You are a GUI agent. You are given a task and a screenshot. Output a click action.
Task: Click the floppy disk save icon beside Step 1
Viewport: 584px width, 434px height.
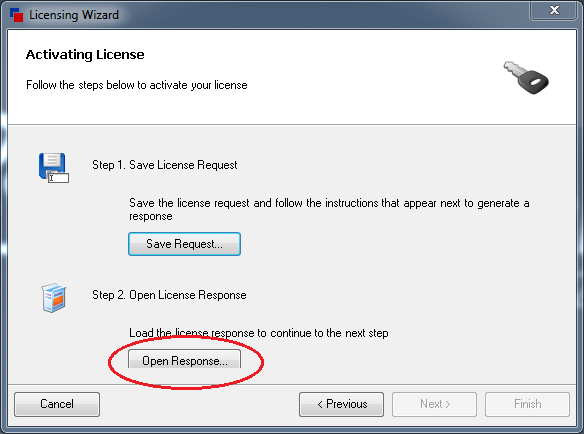(54, 168)
